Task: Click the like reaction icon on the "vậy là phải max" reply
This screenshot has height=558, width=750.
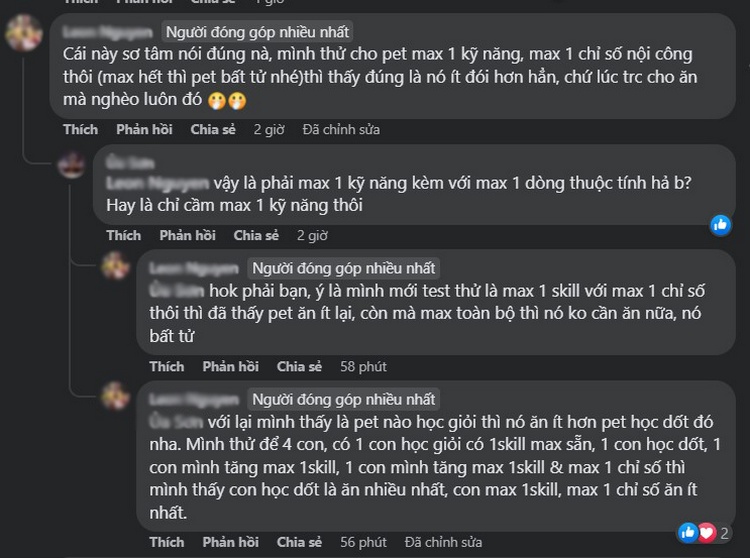Action: click(721, 225)
